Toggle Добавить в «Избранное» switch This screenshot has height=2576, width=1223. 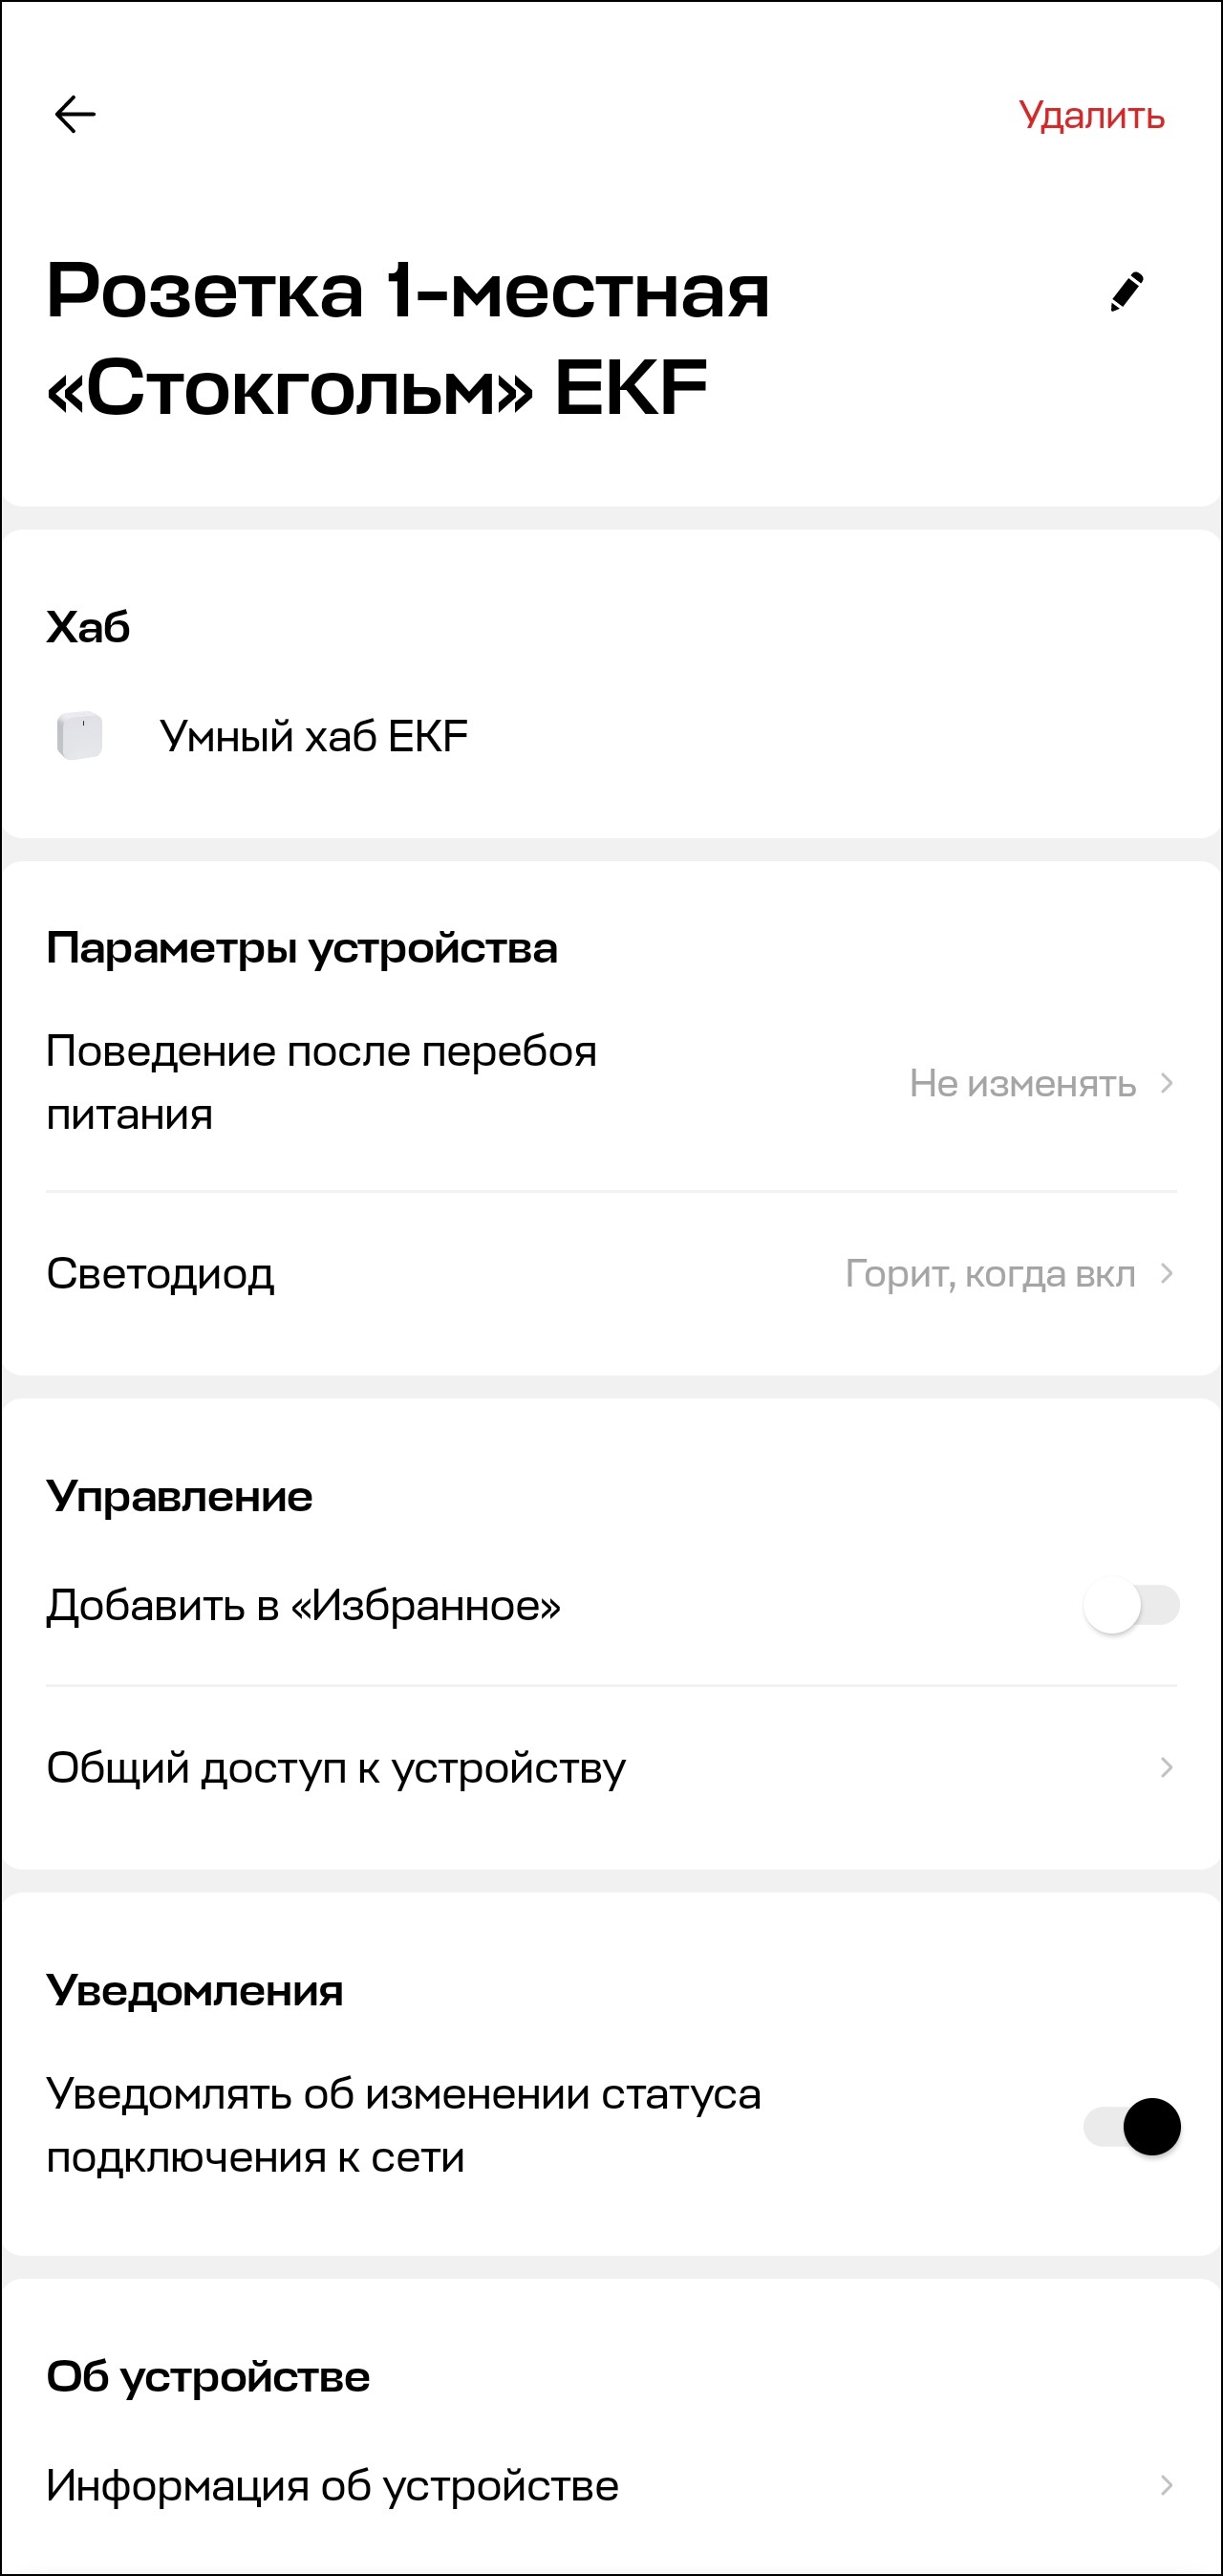[1131, 1606]
